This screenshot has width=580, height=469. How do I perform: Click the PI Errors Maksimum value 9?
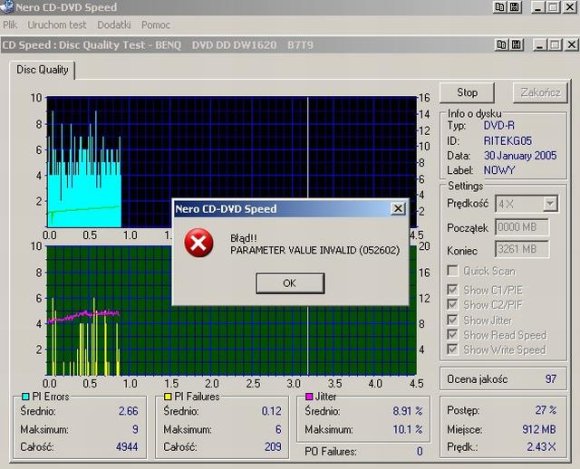[135, 430]
